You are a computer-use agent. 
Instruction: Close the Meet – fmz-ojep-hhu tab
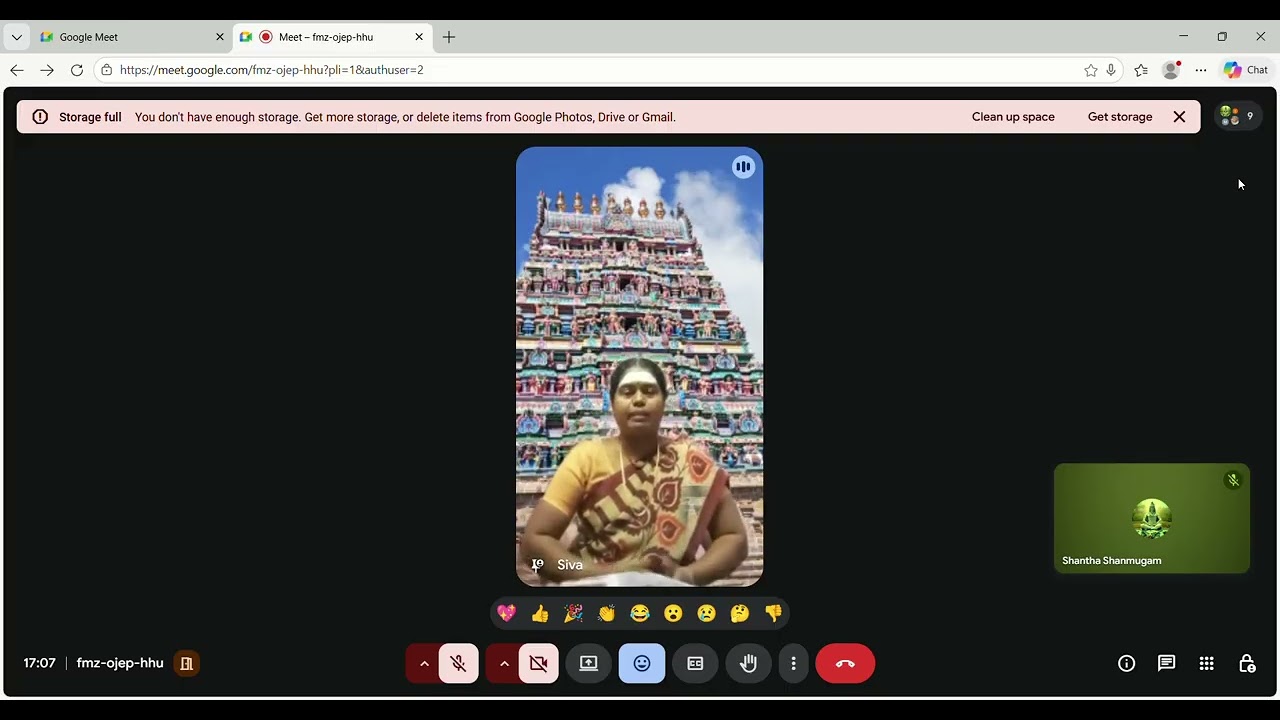point(419,37)
